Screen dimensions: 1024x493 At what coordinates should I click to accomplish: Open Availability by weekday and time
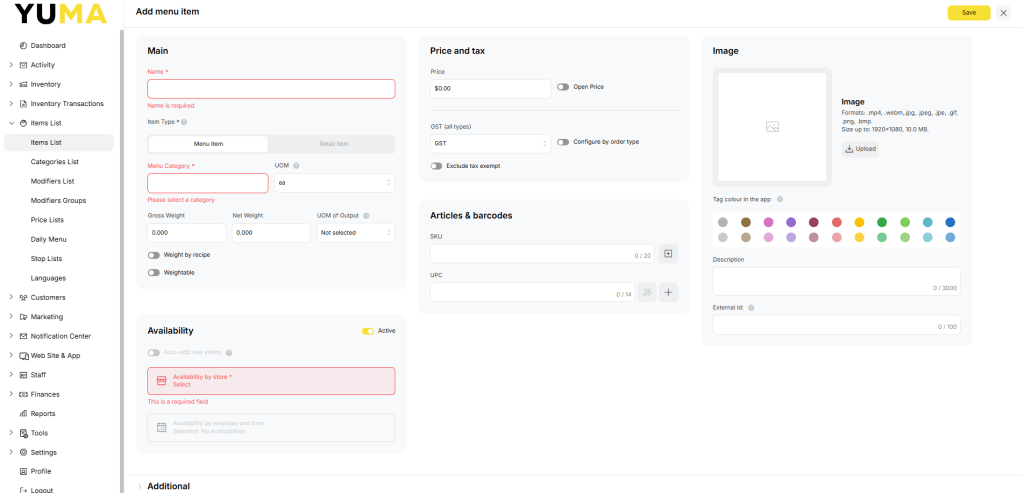coord(271,427)
